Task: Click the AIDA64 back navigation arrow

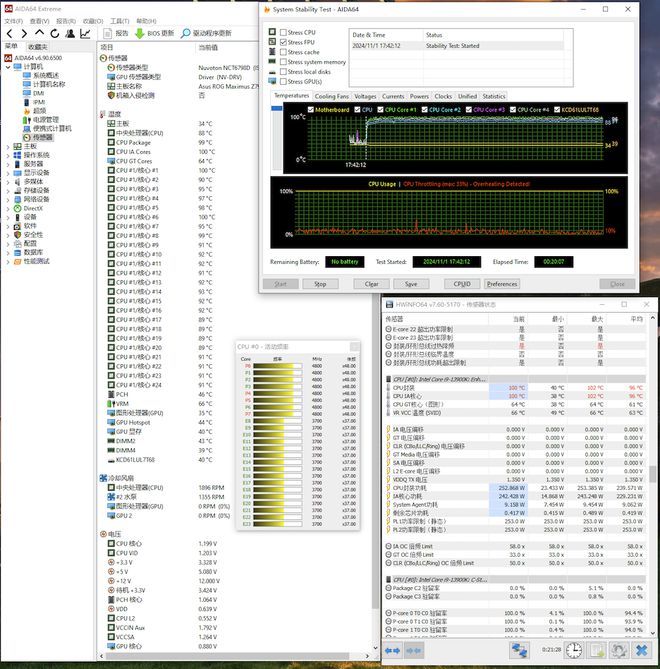Action: 10,33
